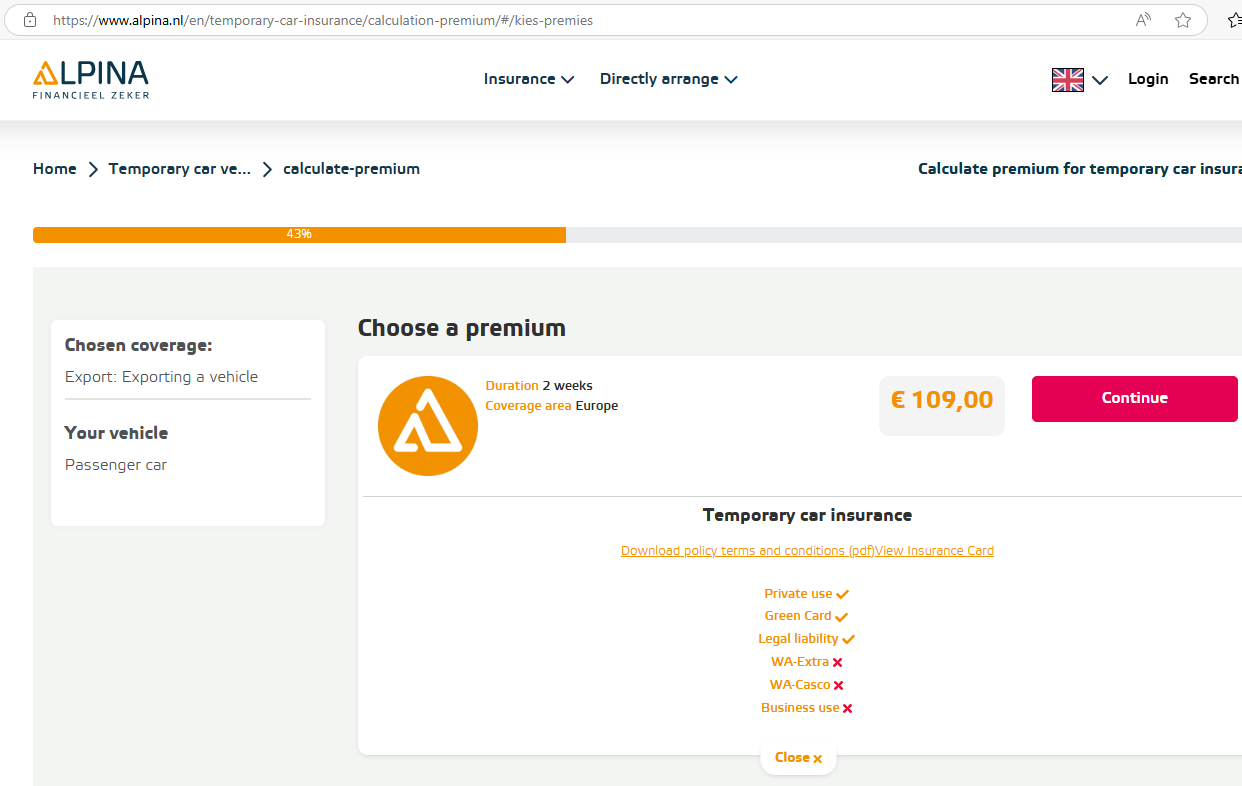Expand the language selector chevron

pyautogui.click(x=1100, y=80)
